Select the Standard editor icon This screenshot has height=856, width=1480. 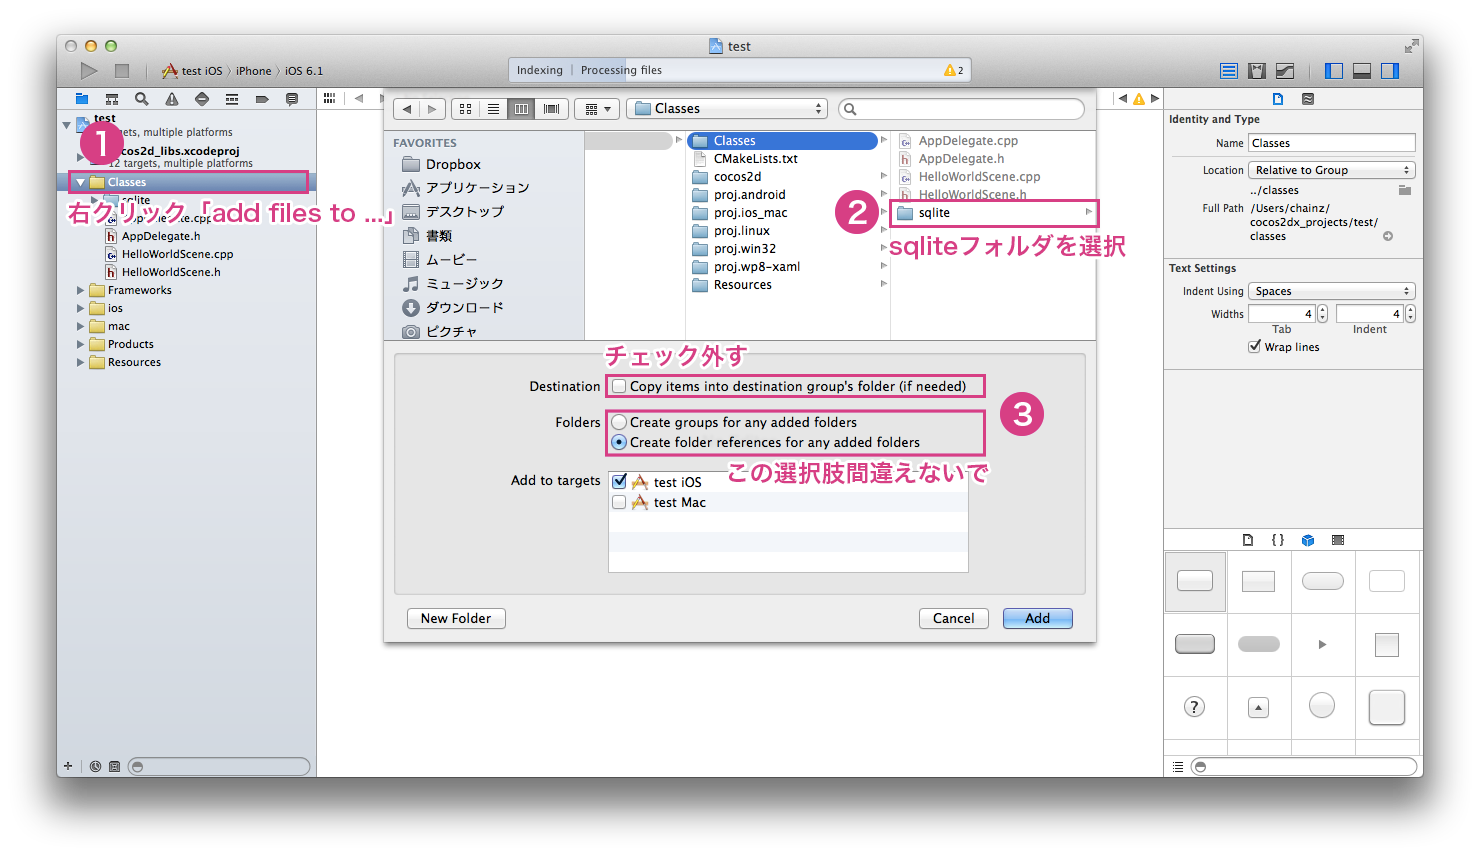pos(1229,71)
